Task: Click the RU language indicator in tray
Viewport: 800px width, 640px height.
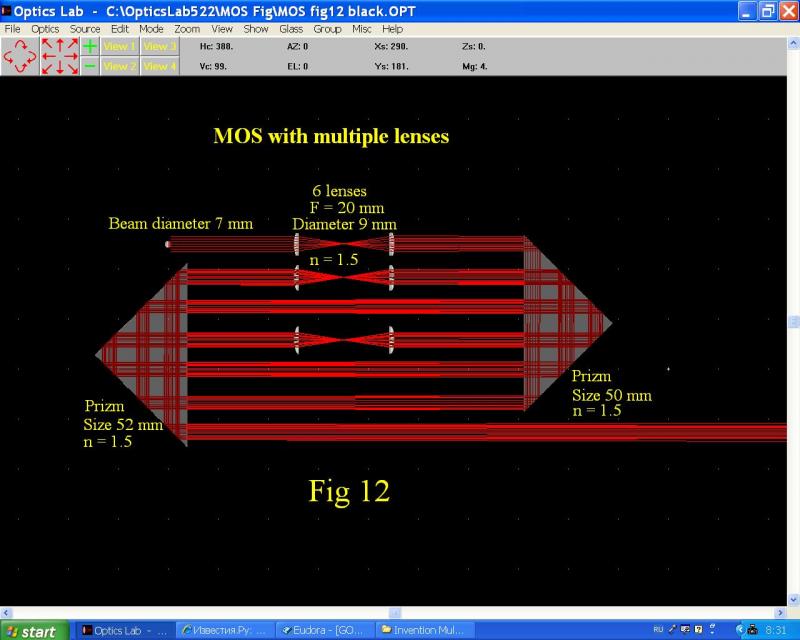Action: (658, 630)
